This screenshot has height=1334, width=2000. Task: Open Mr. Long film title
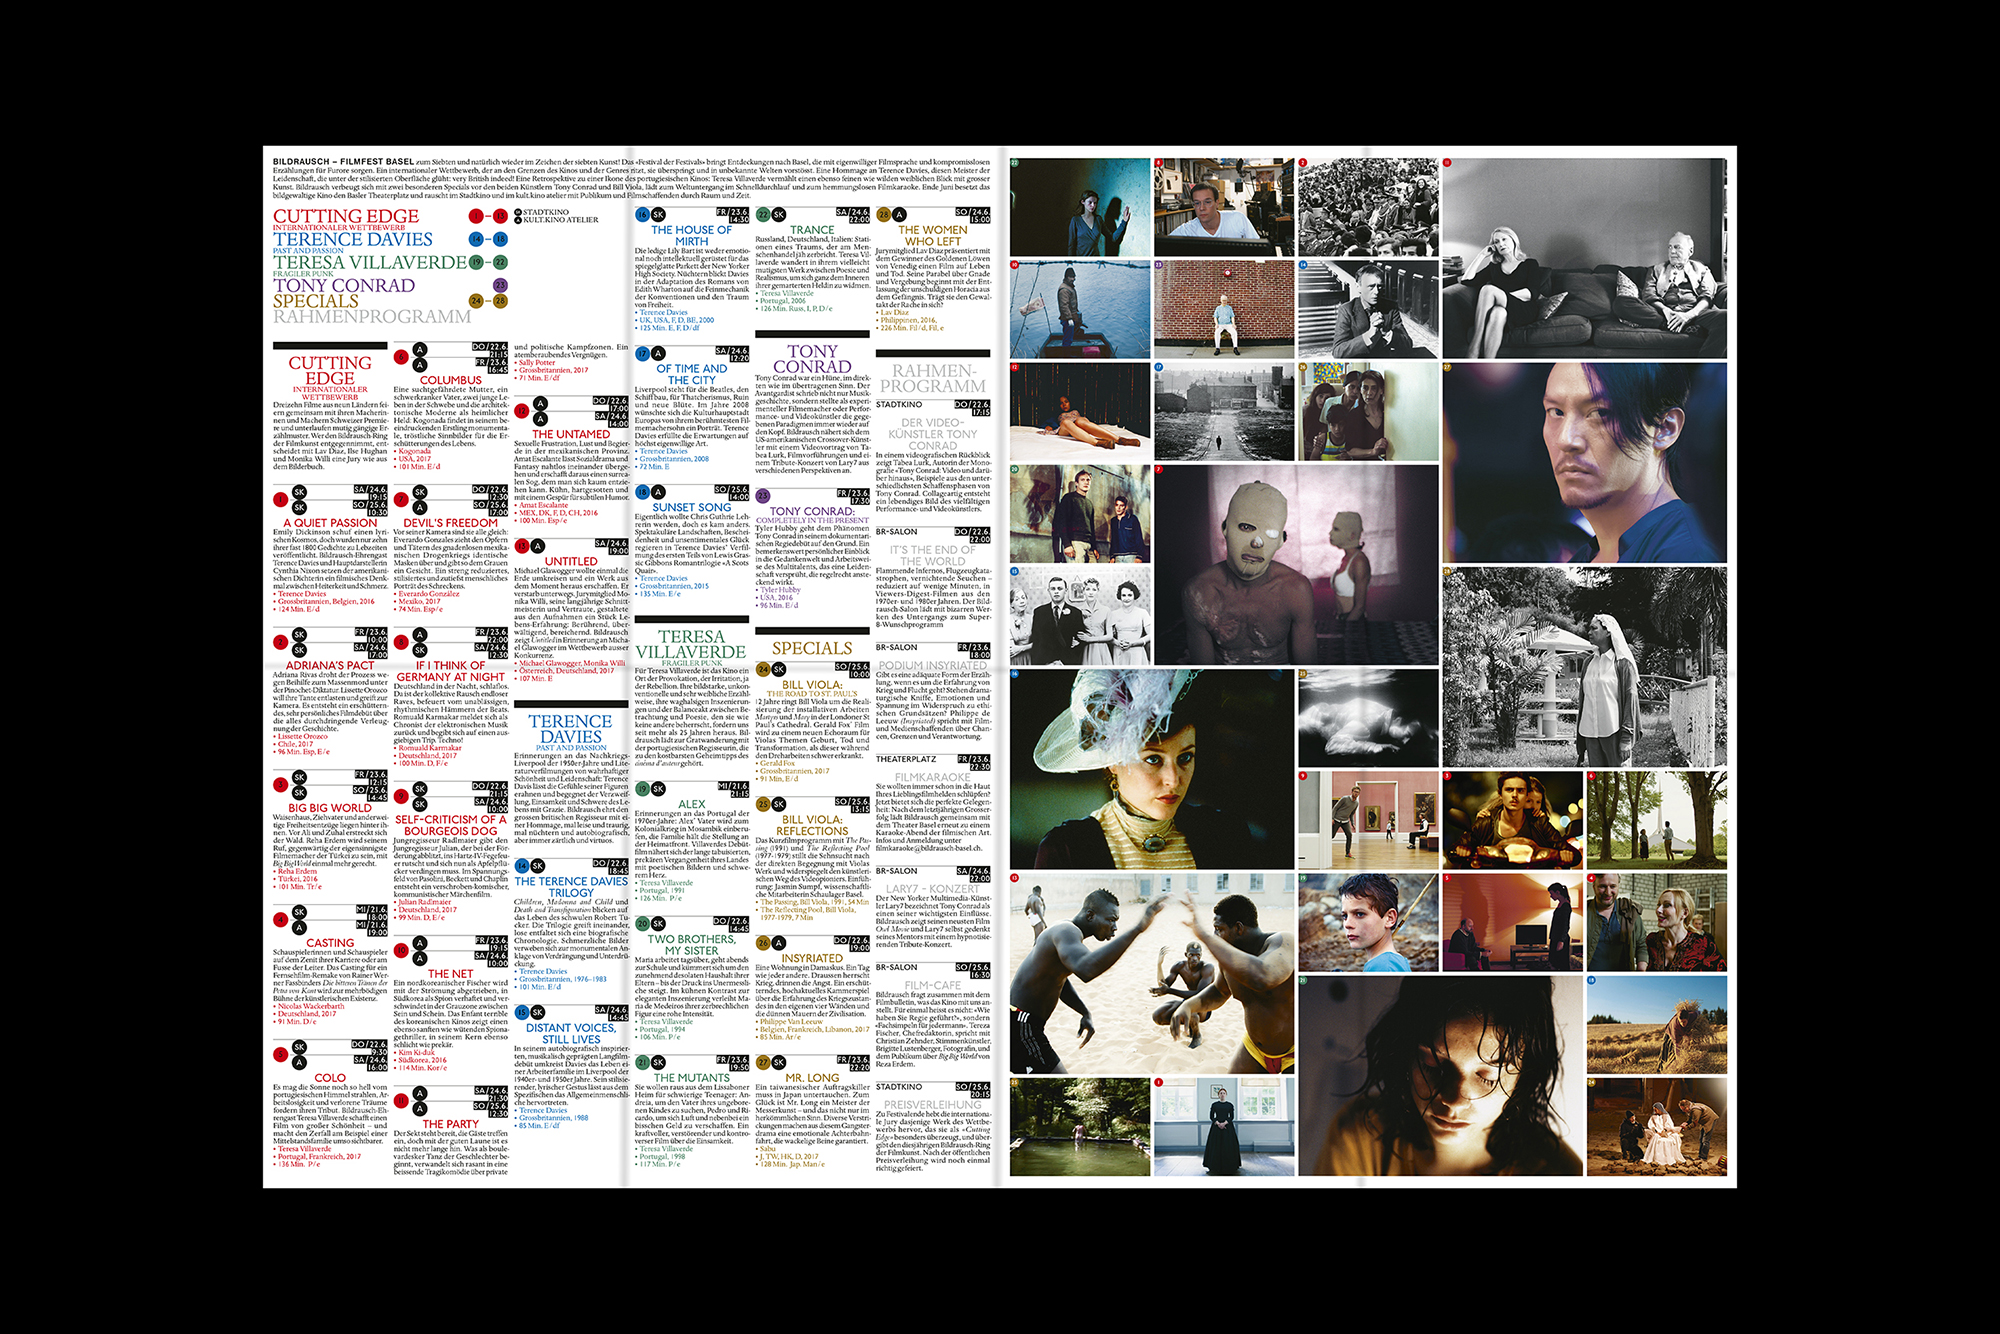pos(812,1078)
